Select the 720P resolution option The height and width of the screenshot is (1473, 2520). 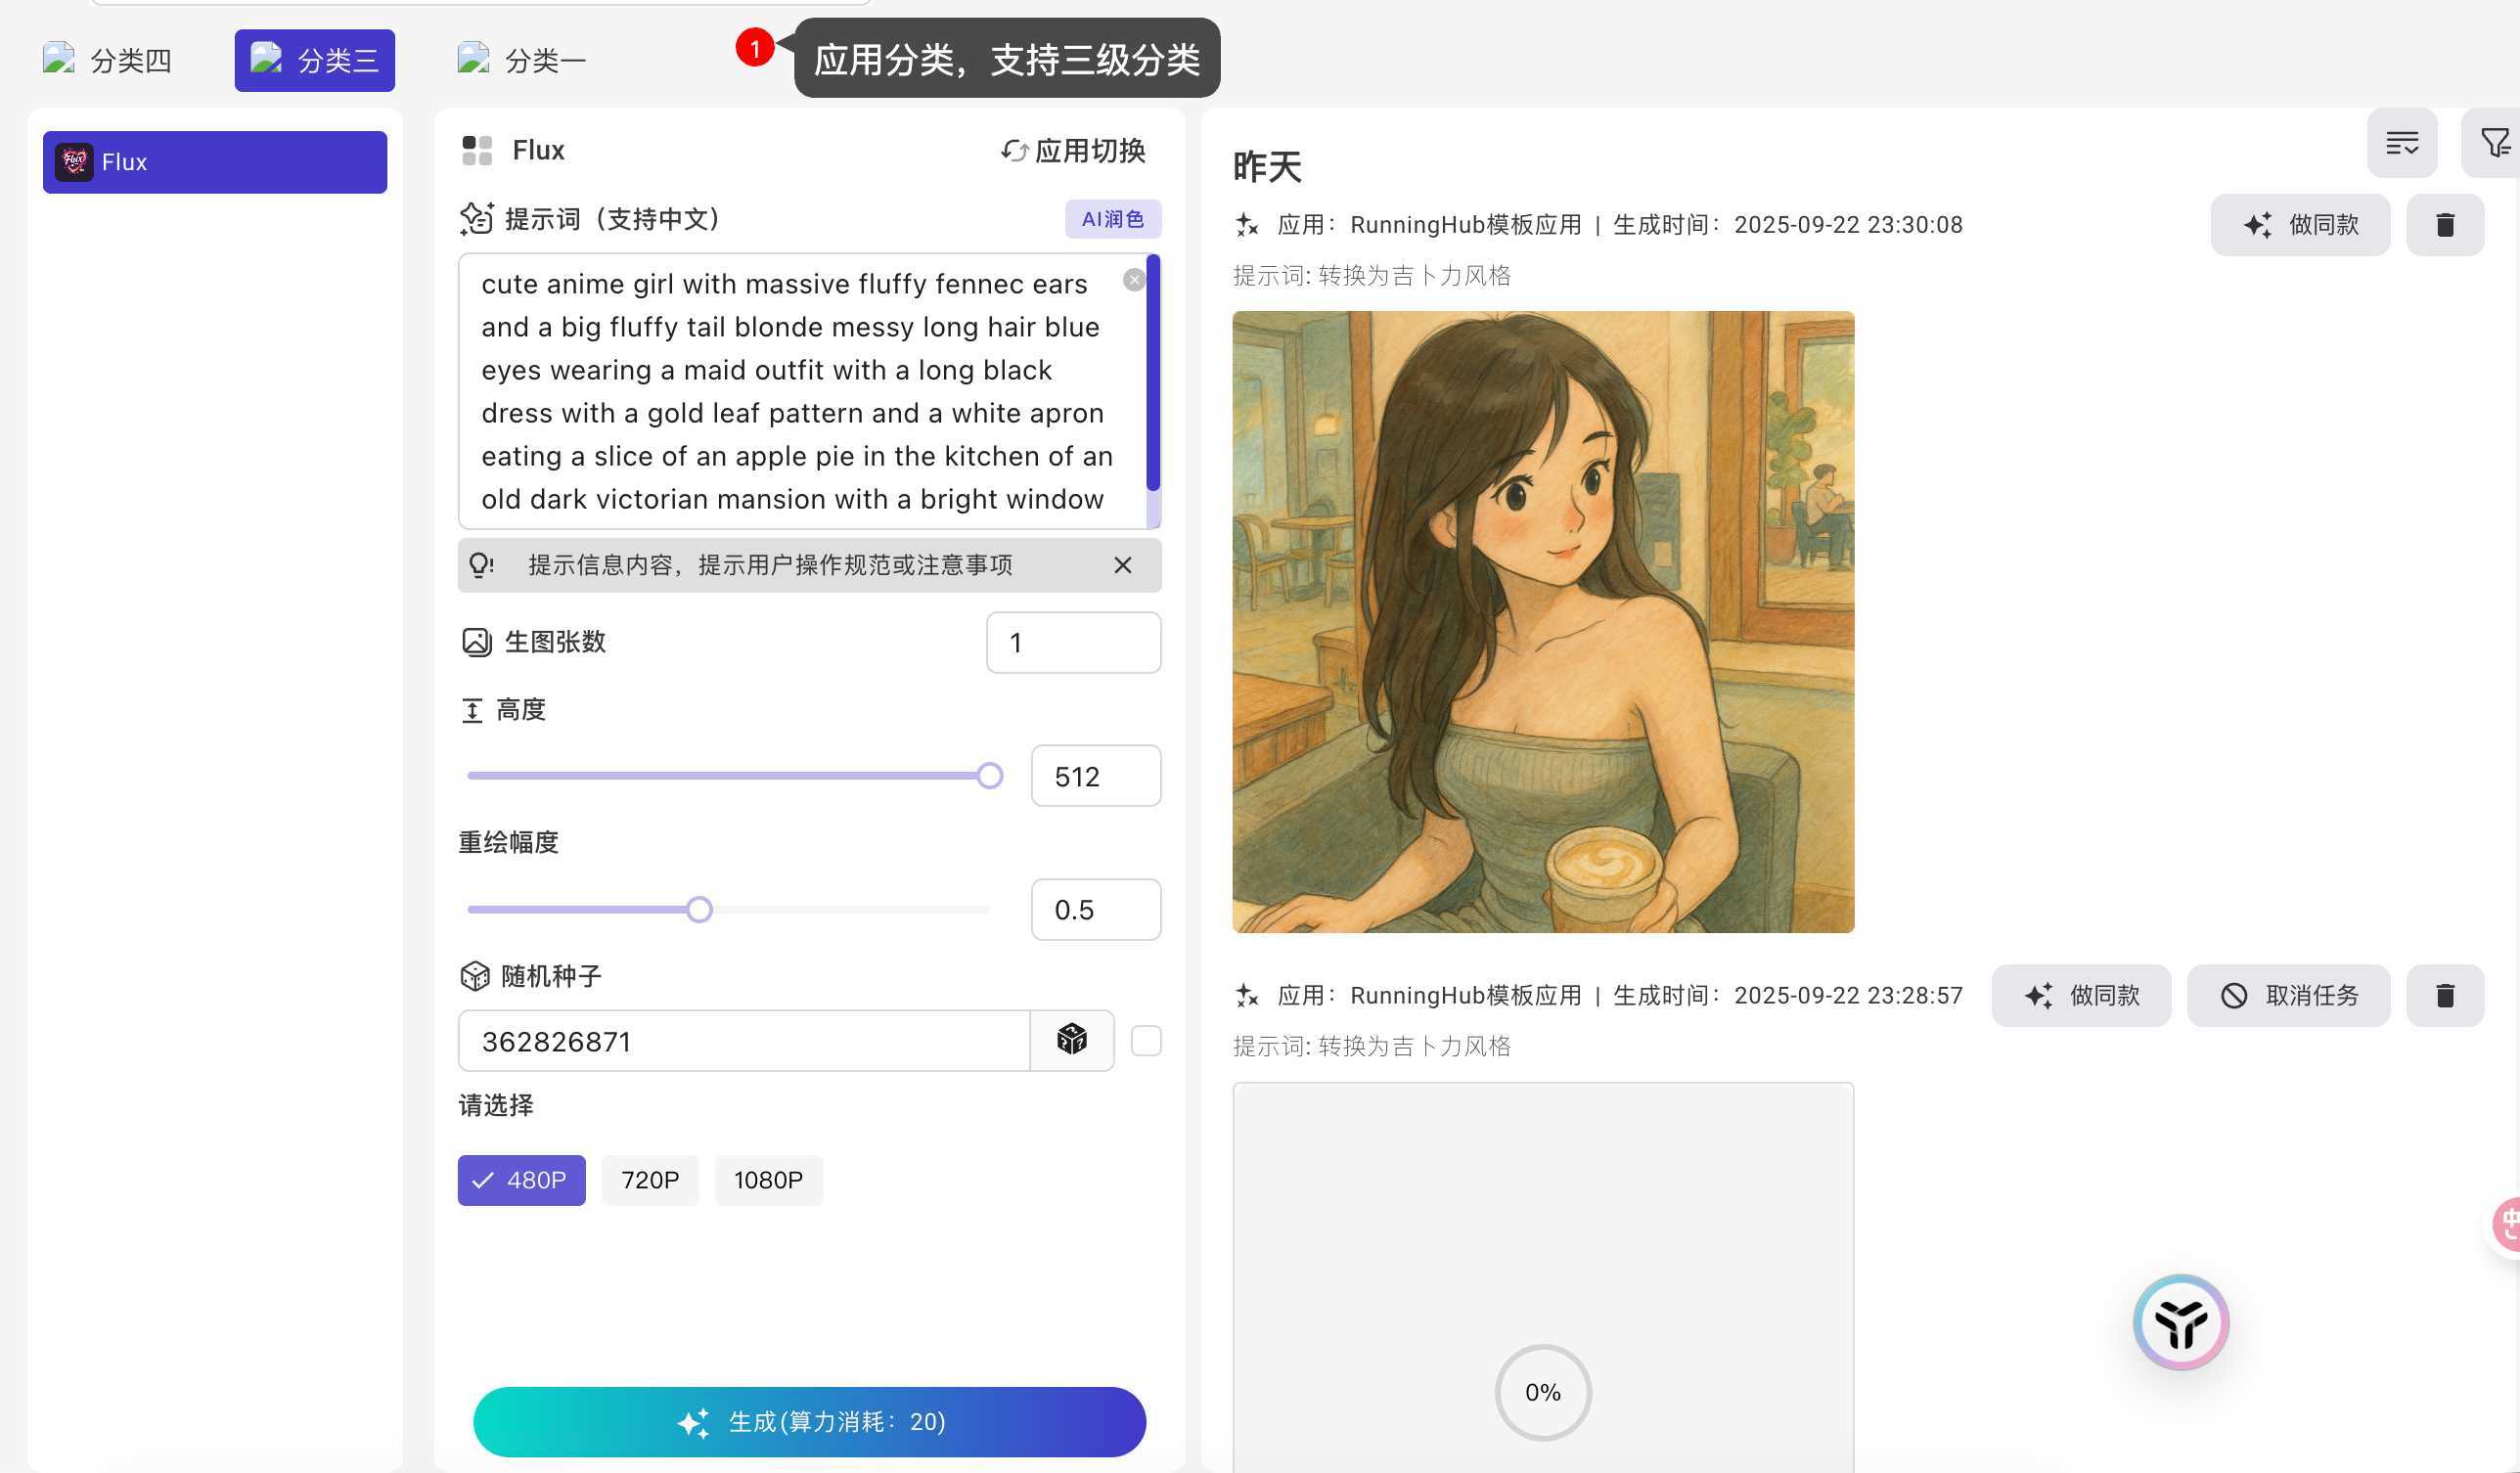650,1180
